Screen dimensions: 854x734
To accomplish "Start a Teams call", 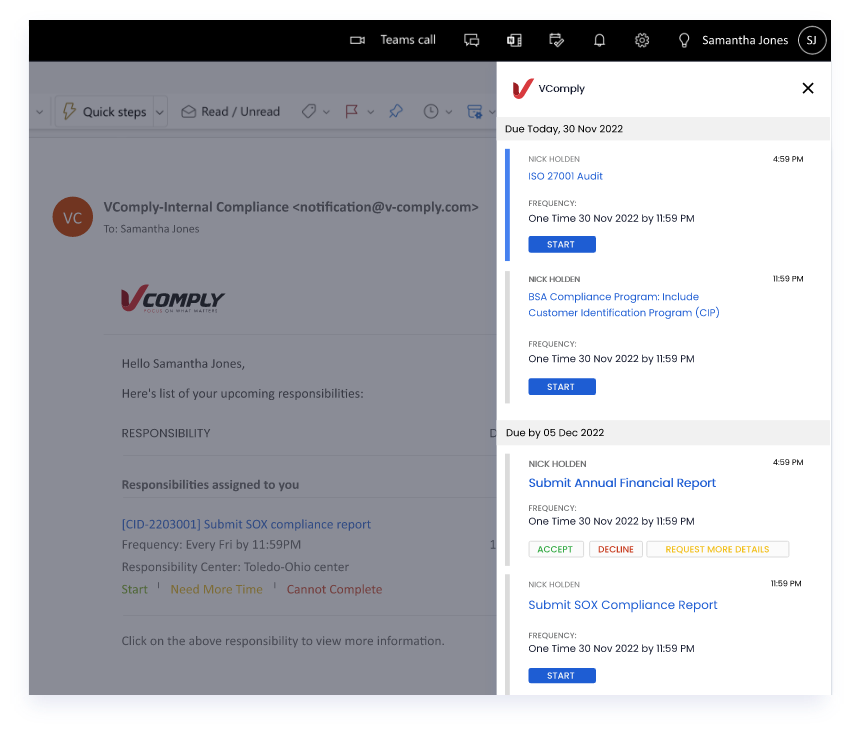I will pos(407,40).
